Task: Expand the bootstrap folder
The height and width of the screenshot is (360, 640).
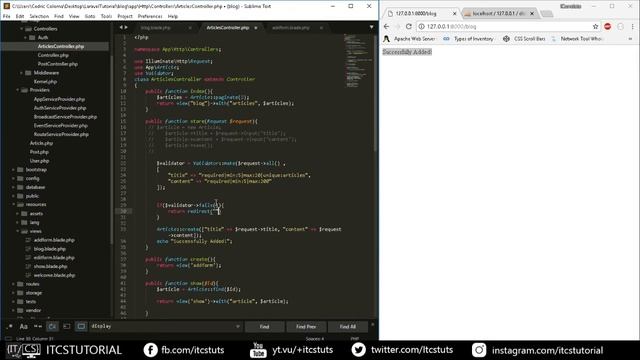Action: coord(13,169)
